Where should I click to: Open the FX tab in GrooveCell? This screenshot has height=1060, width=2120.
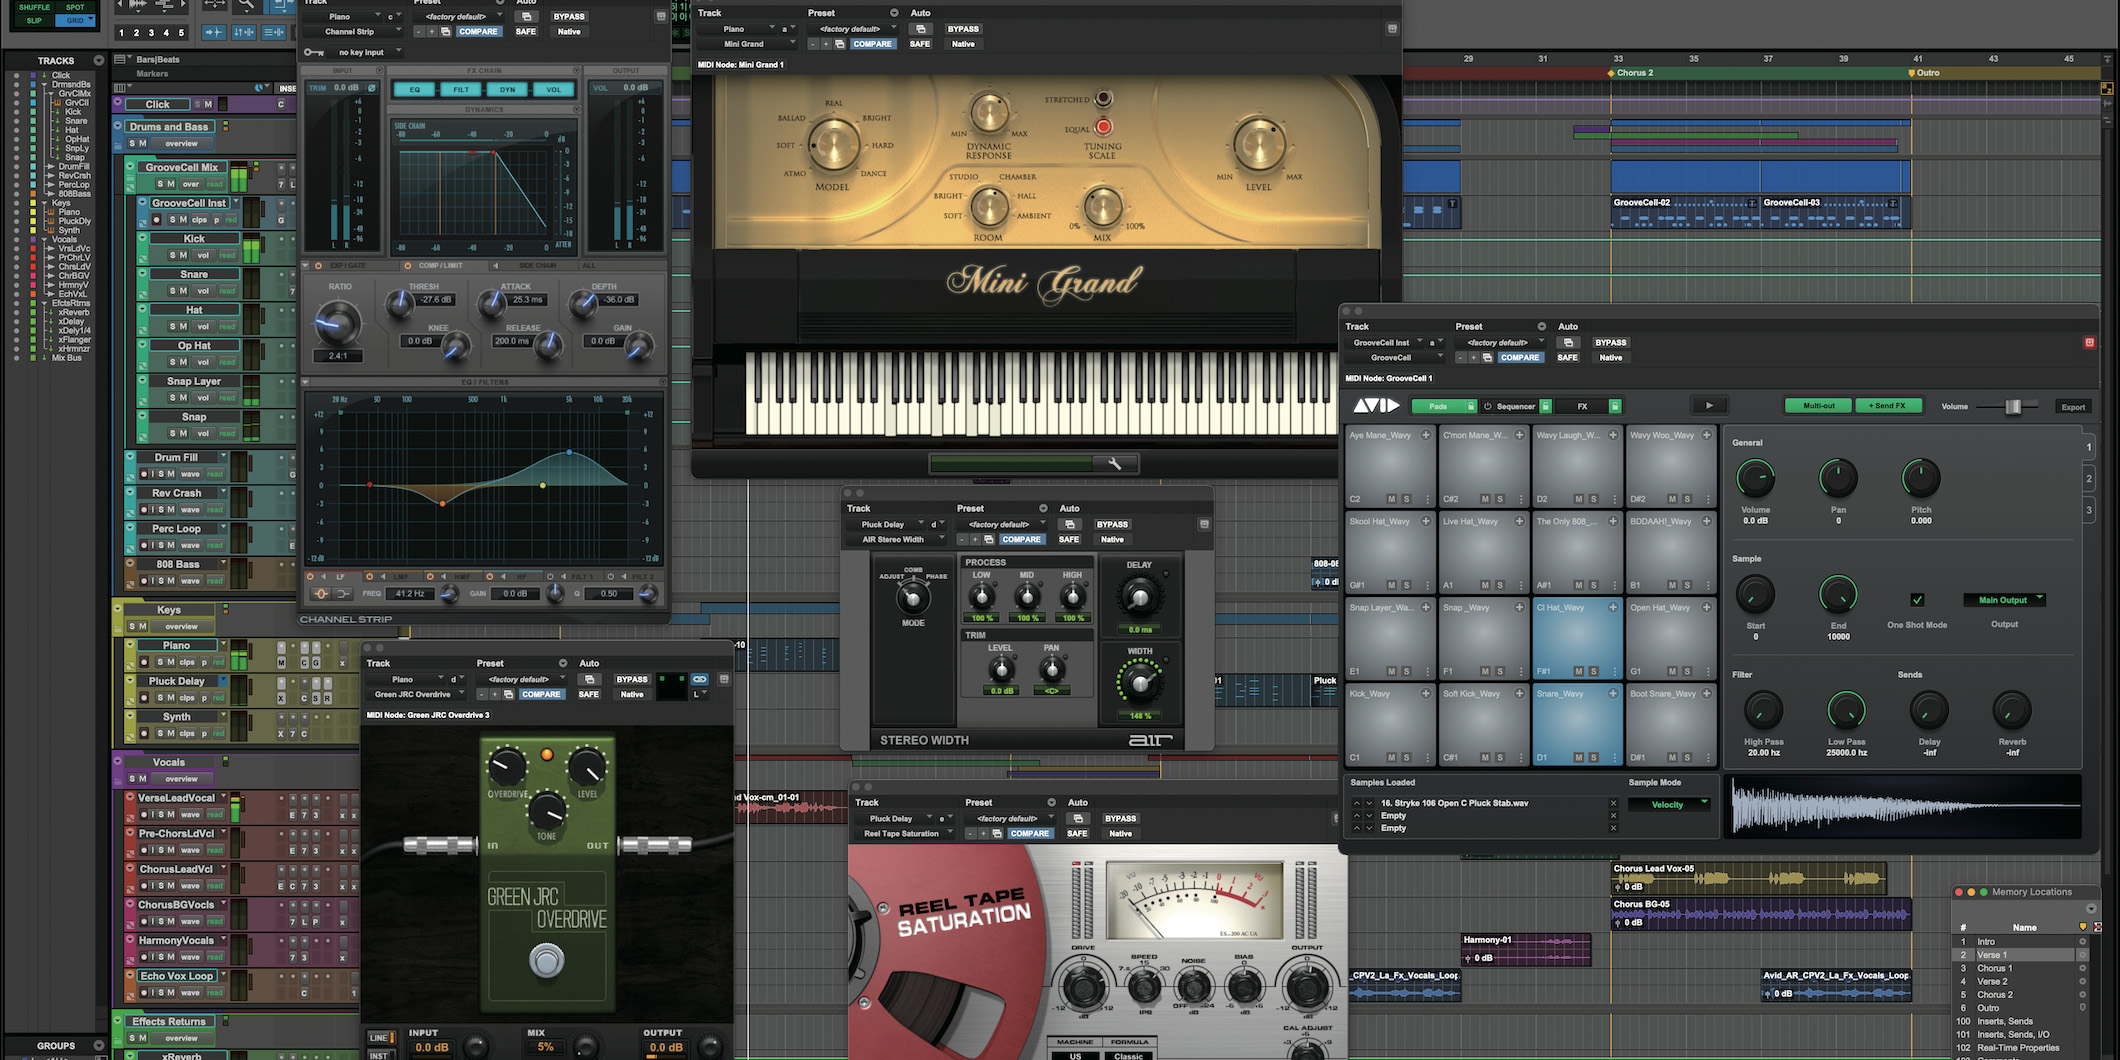[x=1582, y=406]
